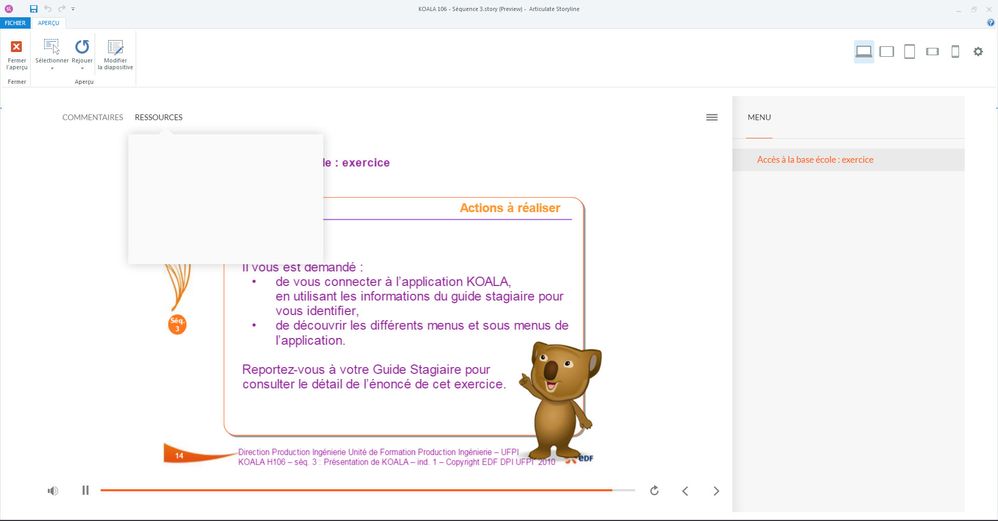
Task: Click the redo arrow in the quick access toolbar
Action: coord(62,9)
